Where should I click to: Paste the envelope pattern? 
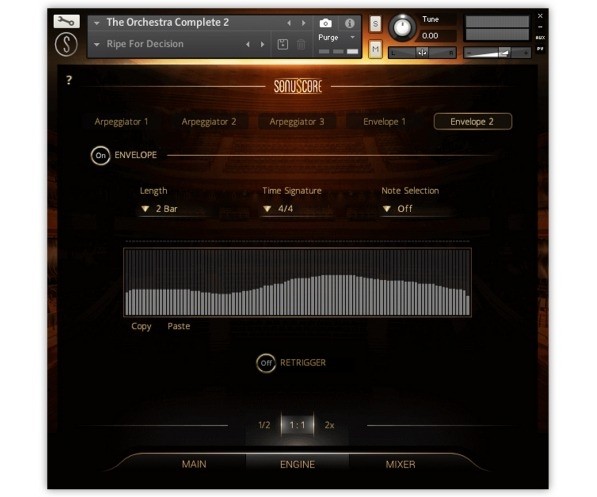point(179,326)
